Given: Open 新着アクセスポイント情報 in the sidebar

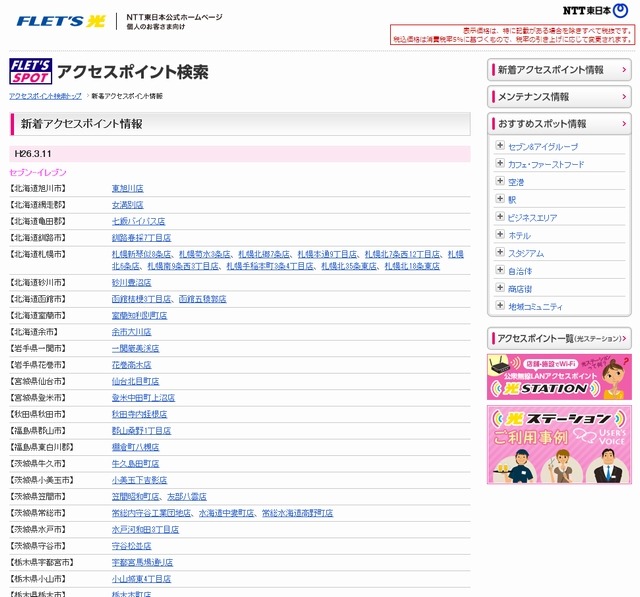Looking at the screenshot, I should click(559, 70).
